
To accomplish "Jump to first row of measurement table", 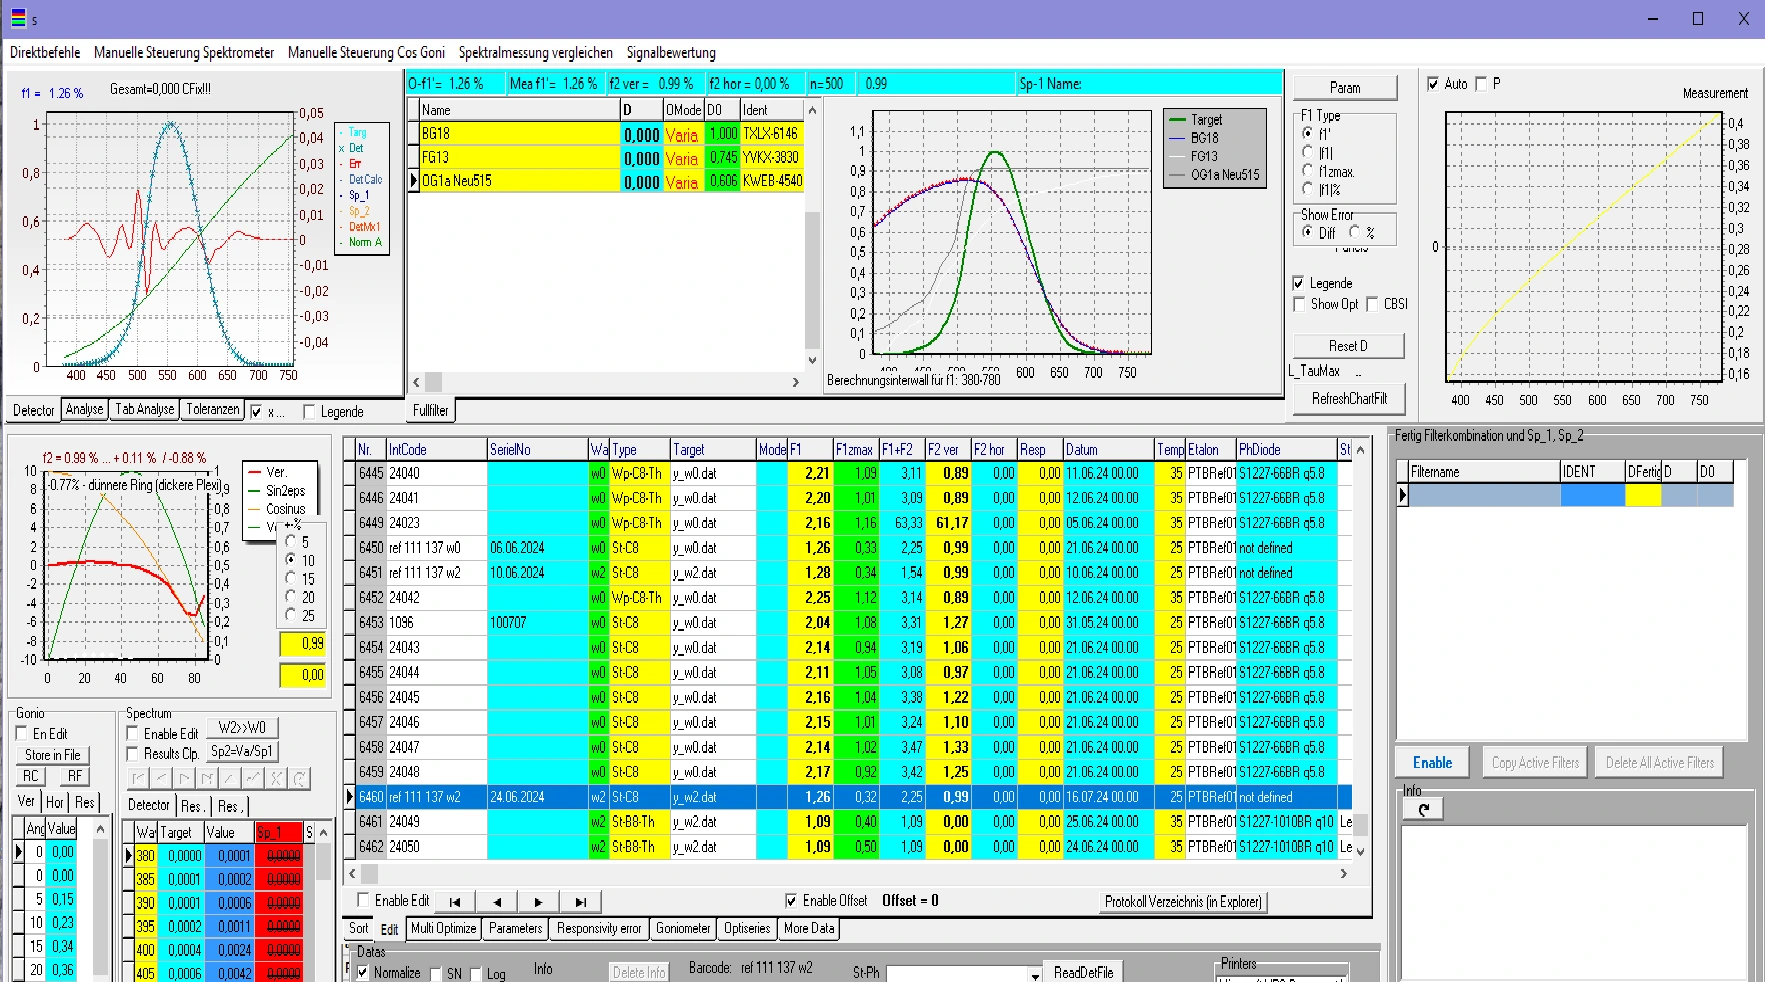I will [x=455, y=901].
